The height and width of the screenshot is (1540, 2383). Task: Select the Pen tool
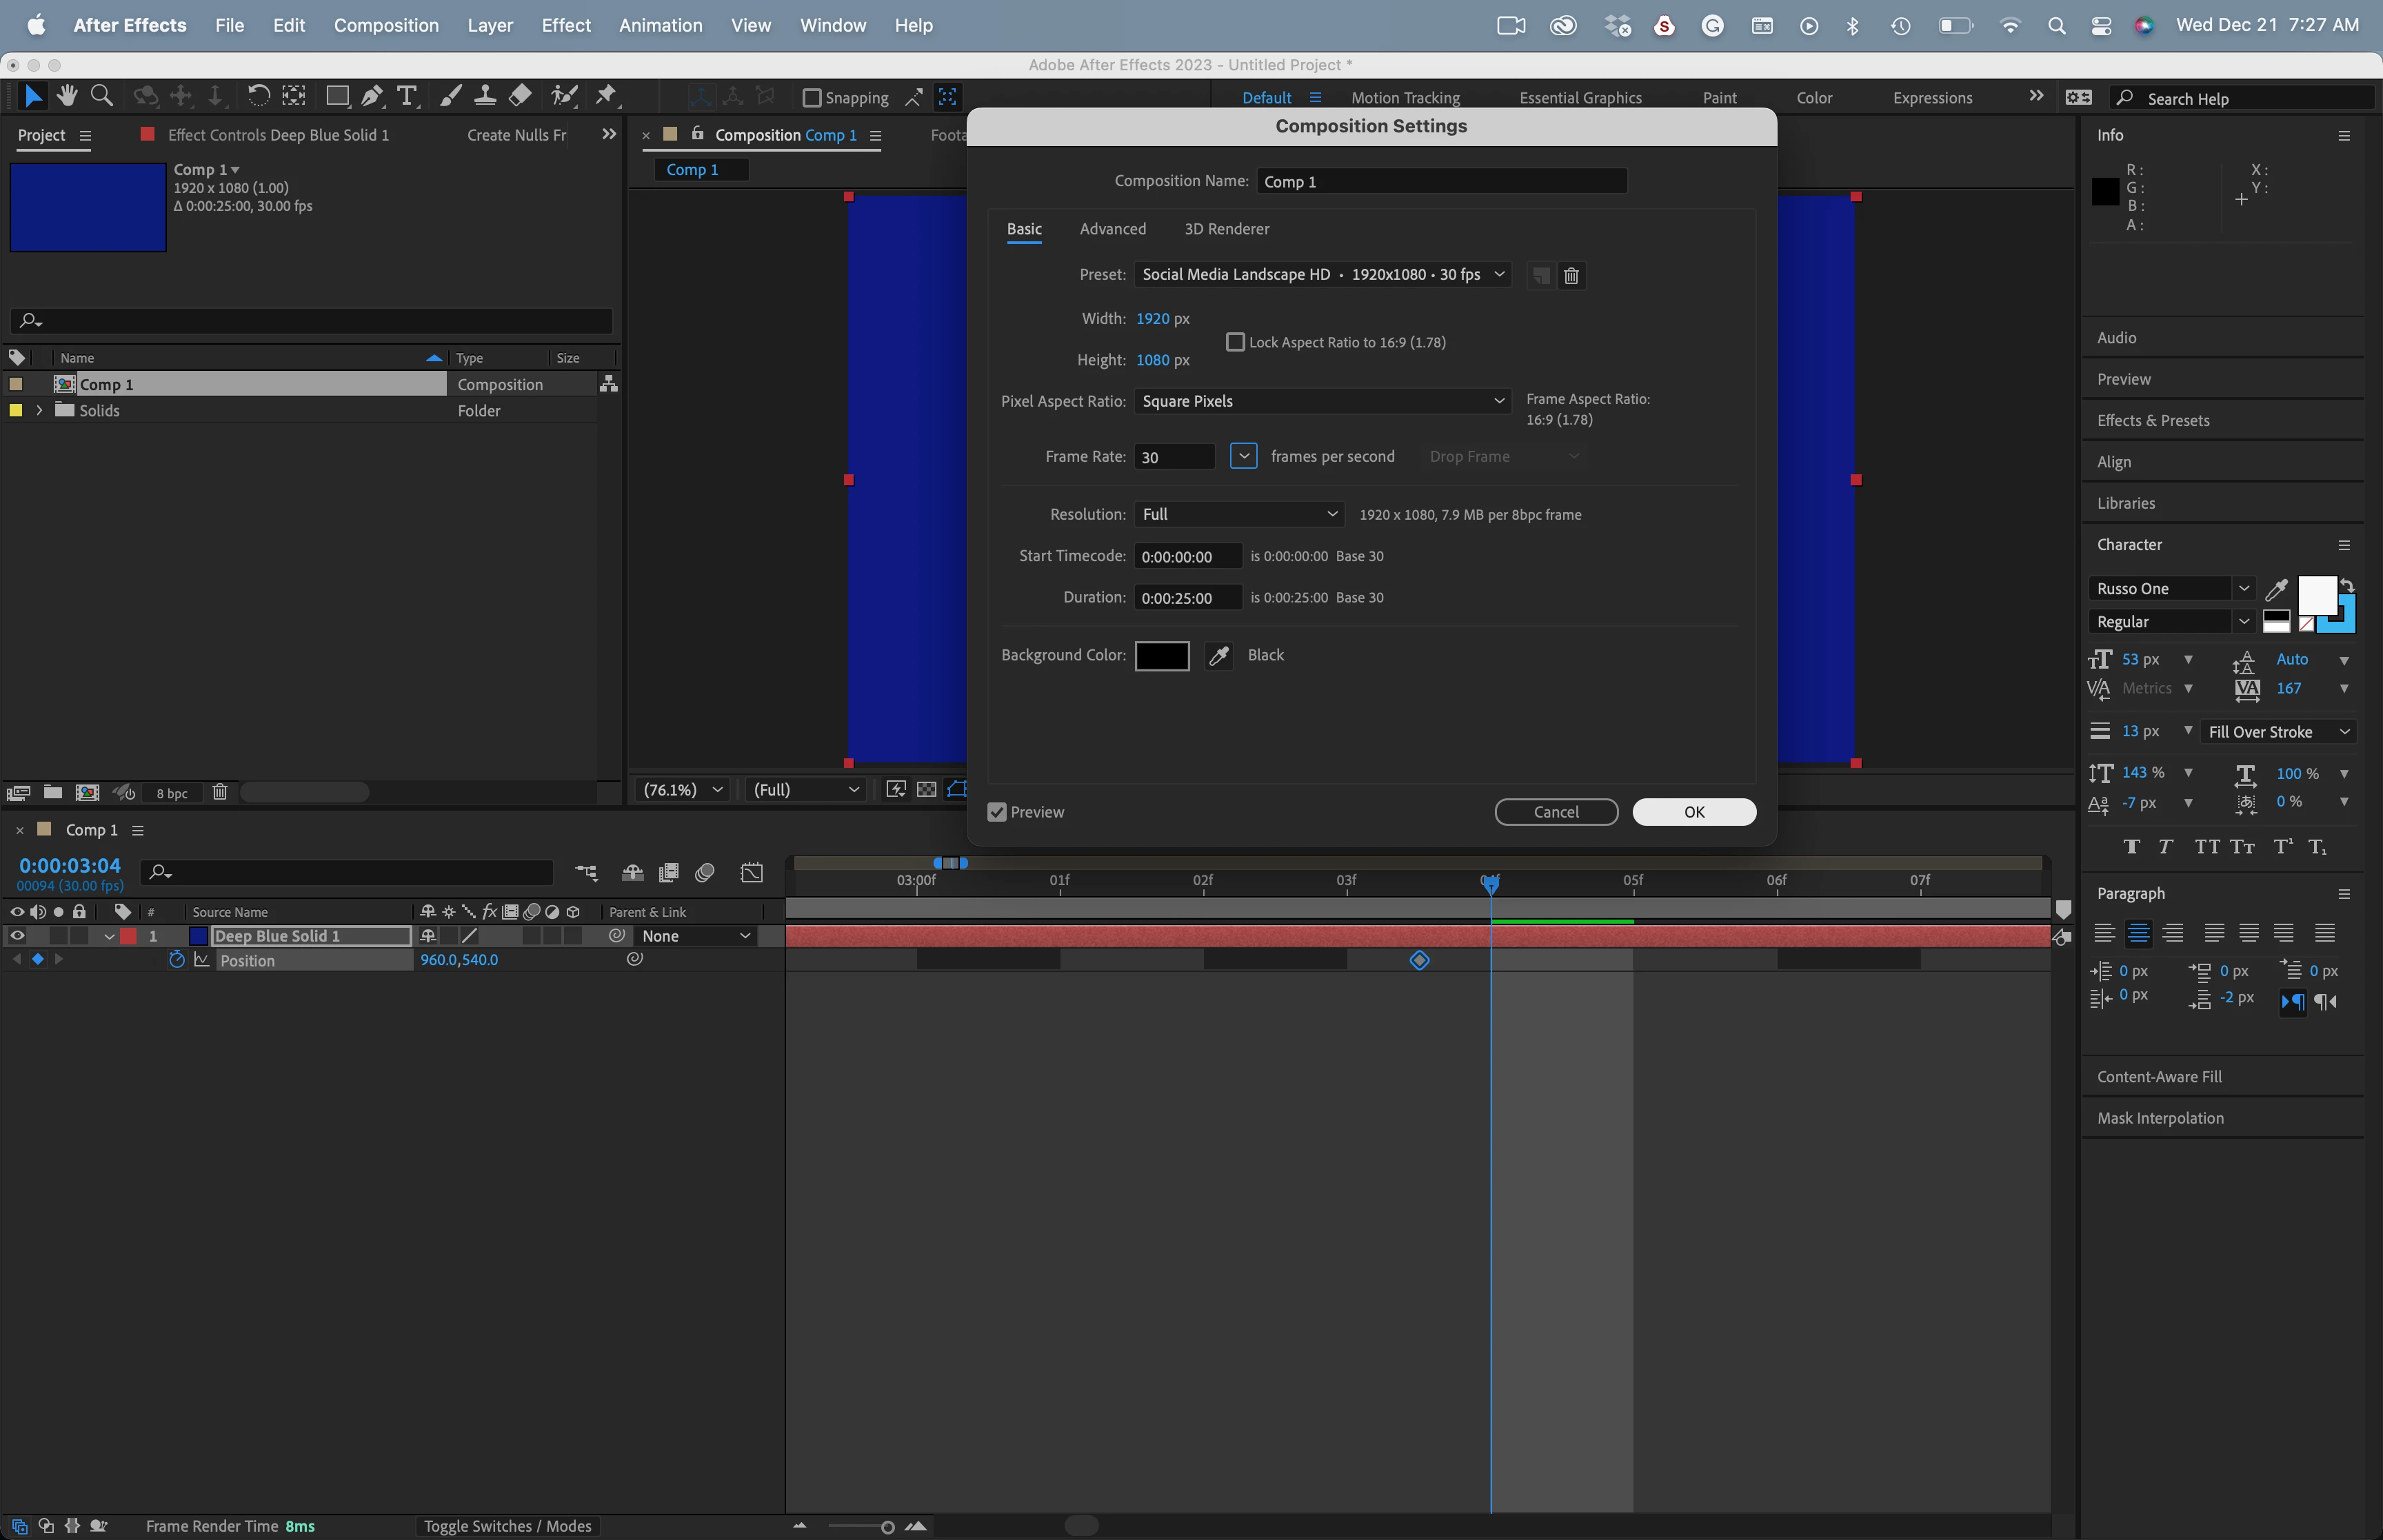pyautogui.click(x=372, y=96)
